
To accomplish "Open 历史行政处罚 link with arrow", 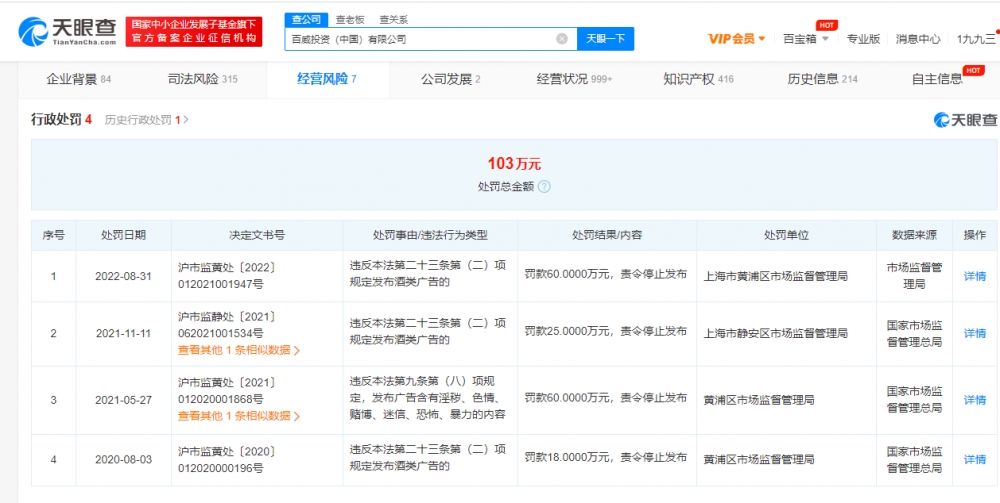I will point(146,120).
